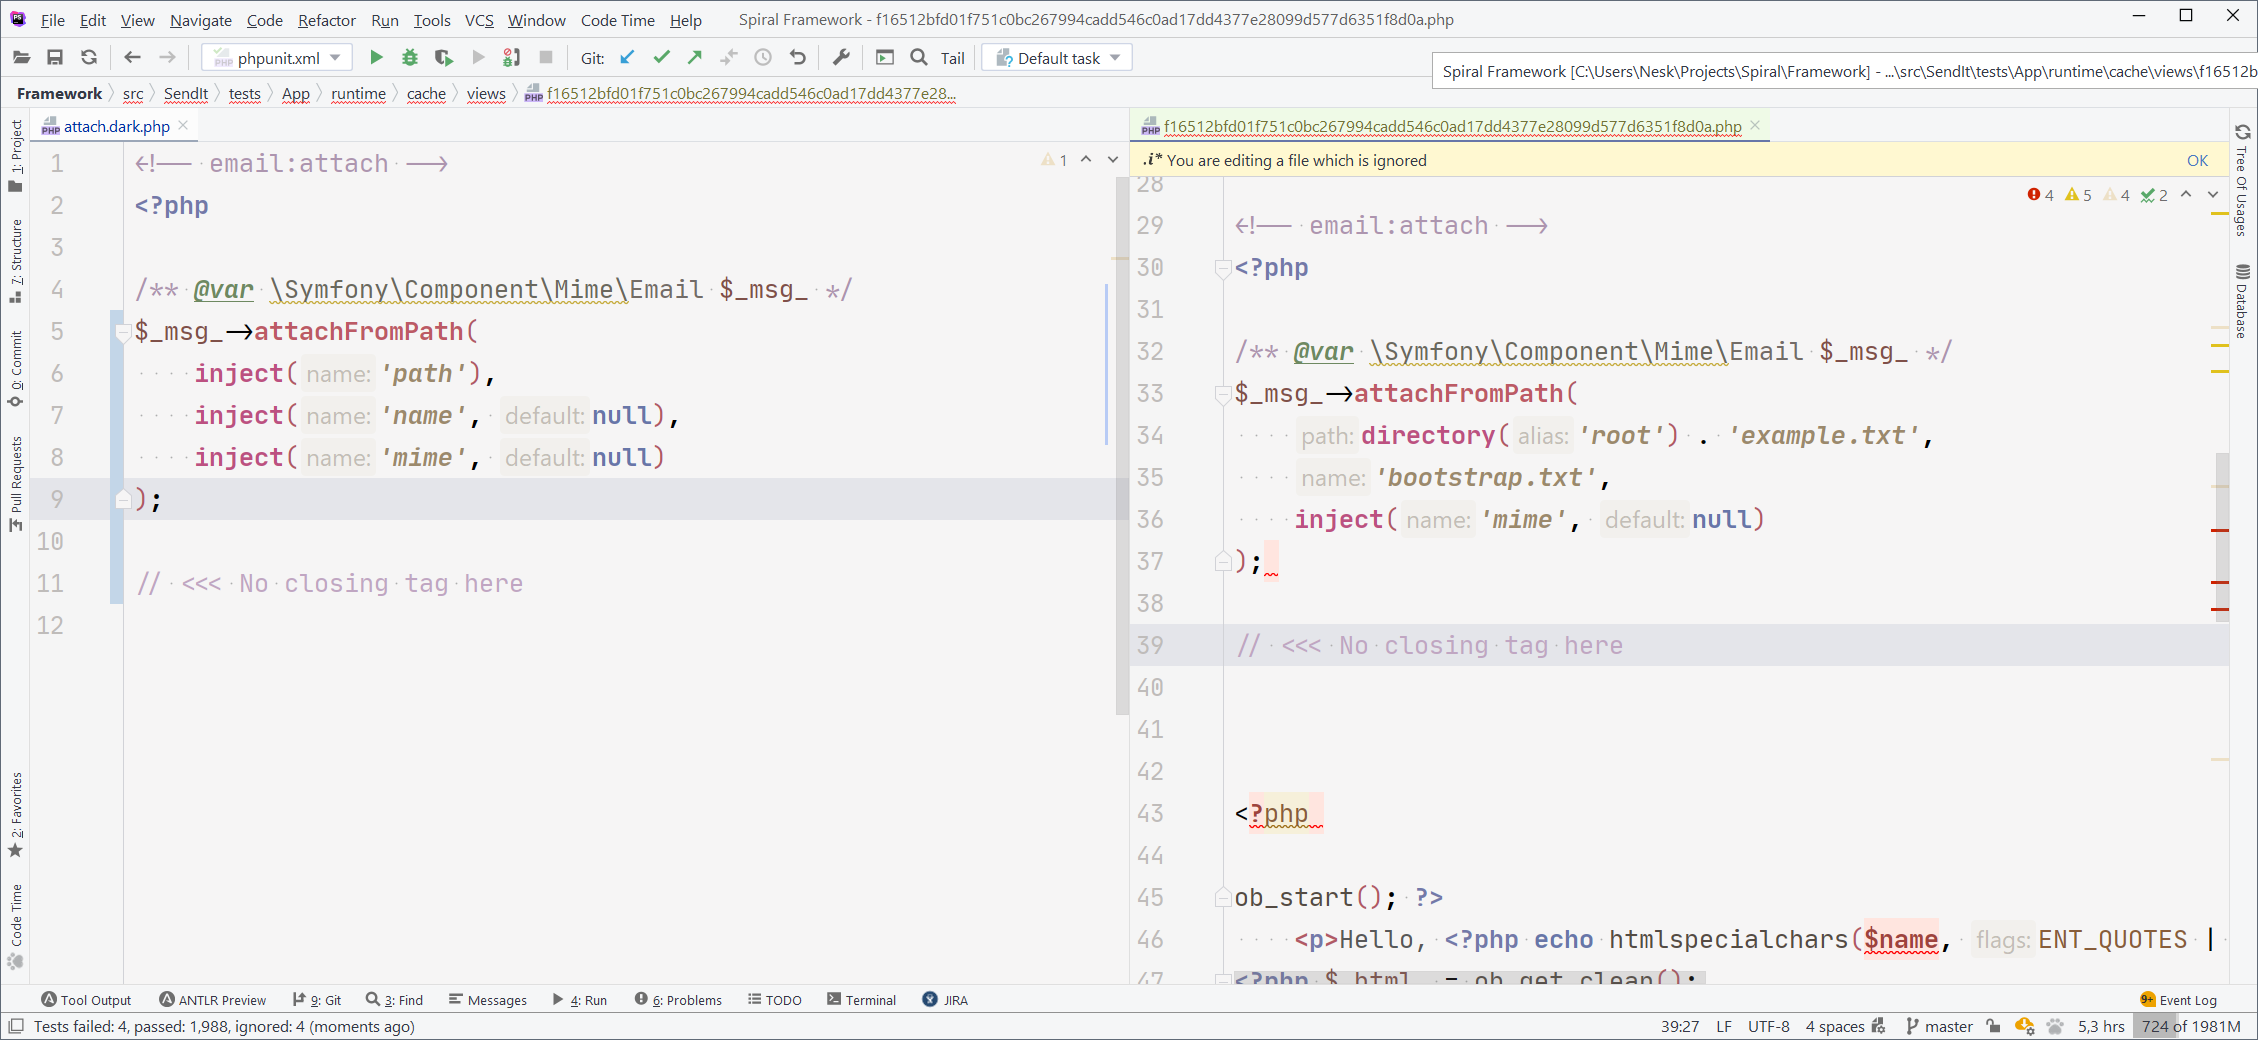Open the 4 spaces indent selector
Image resolution: width=2258 pixels, height=1040 pixels.
click(x=1835, y=1026)
